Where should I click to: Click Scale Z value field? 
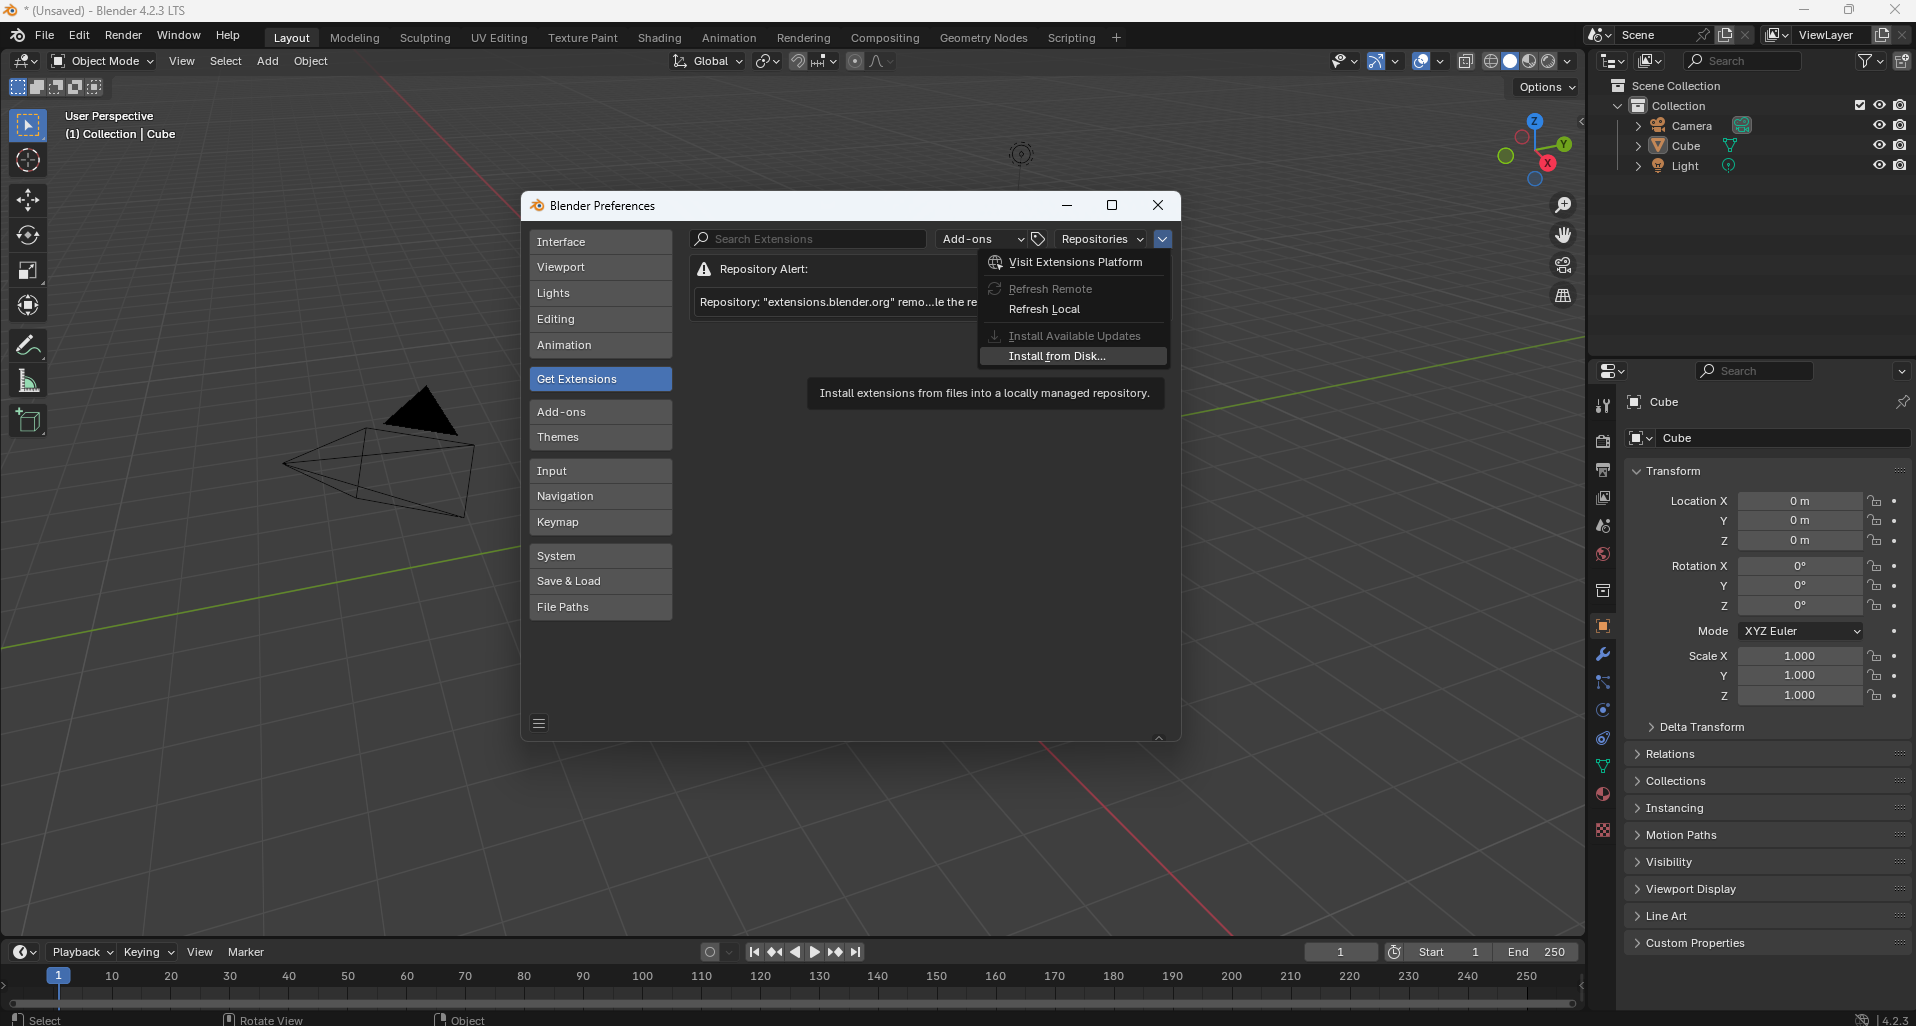[x=1799, y=695]
